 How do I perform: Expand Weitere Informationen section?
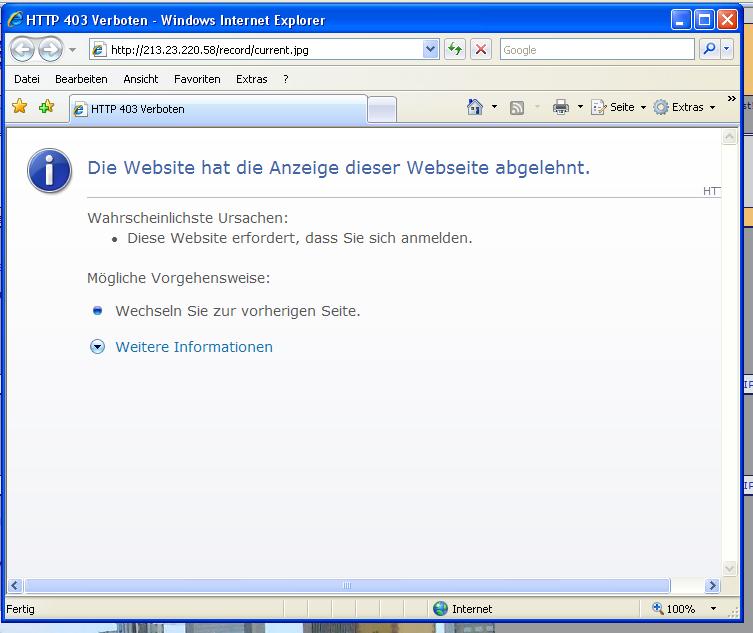pos(193,347)
